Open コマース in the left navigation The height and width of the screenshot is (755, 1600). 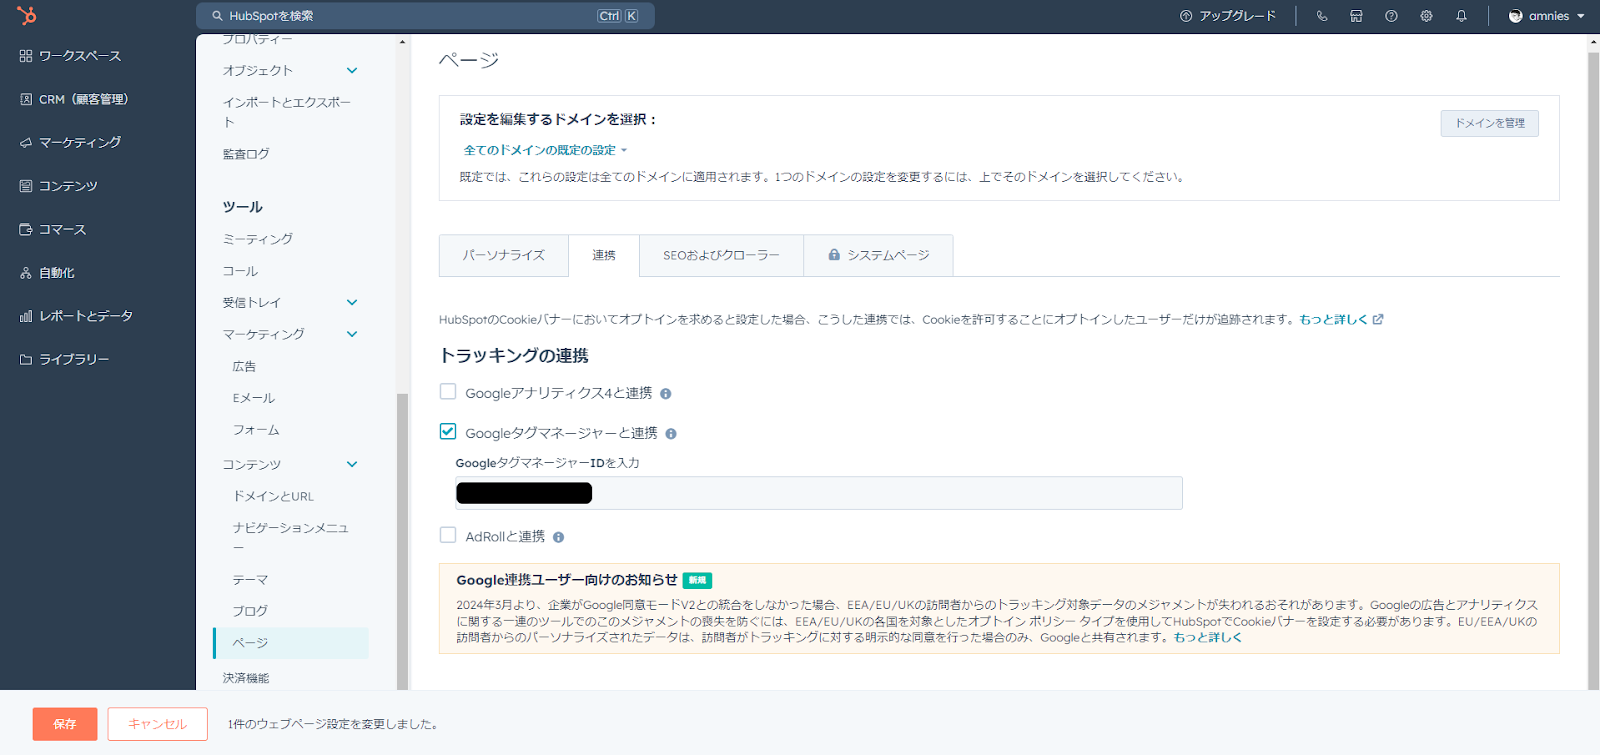click(53, 229)
